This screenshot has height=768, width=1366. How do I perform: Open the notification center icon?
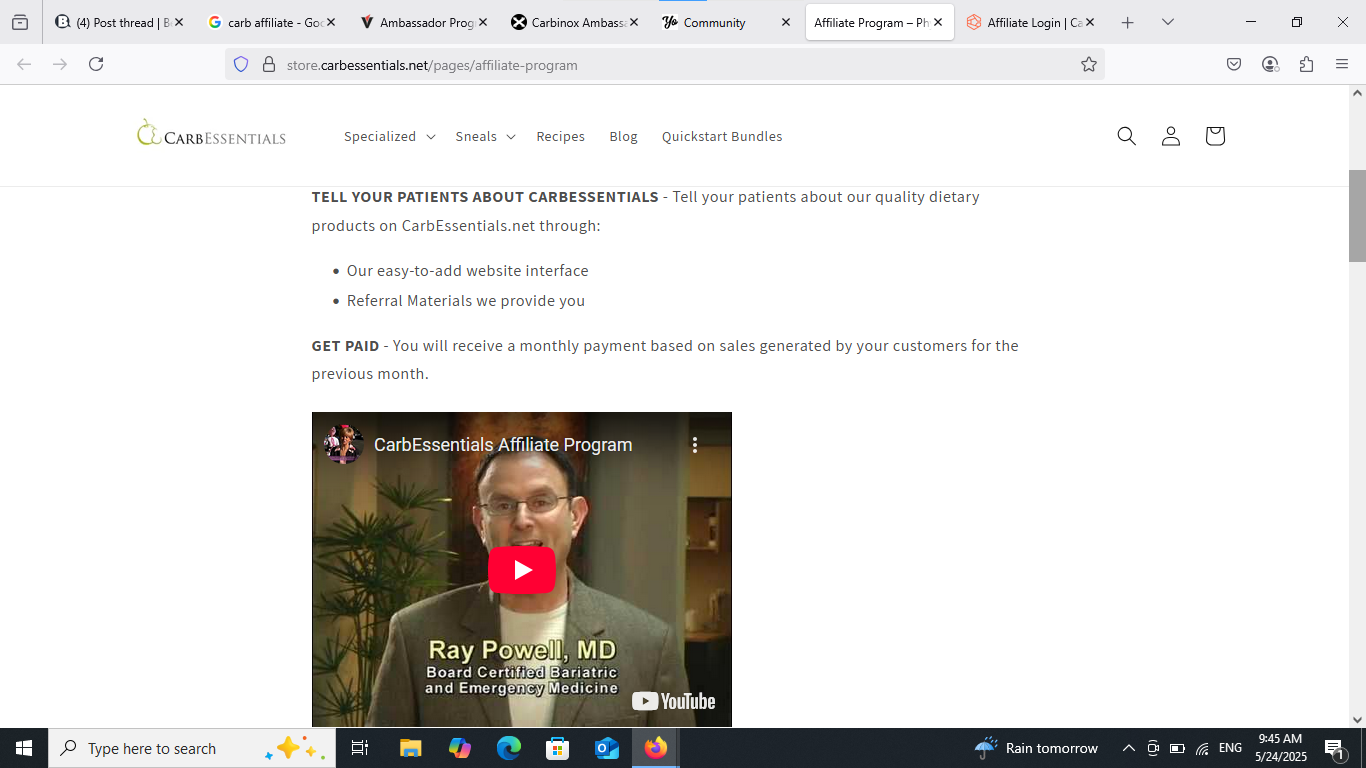[1335, 748]
